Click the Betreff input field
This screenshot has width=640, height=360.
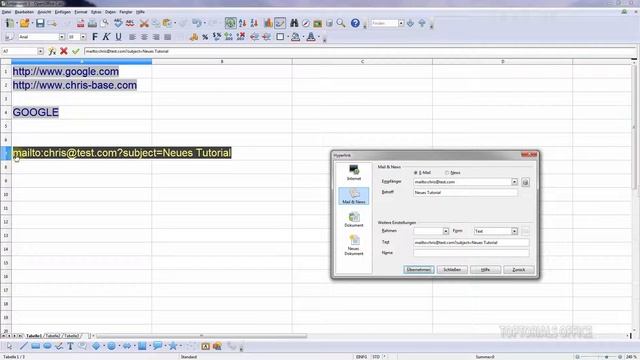[x=465, y=192]
